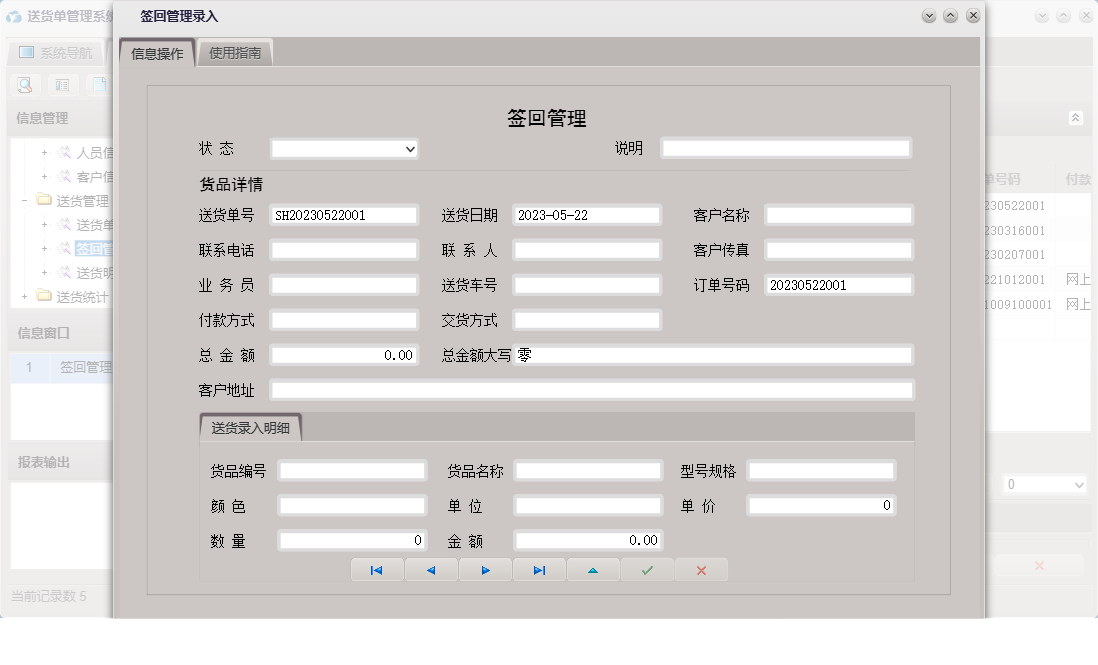Click the report preview toolbar icon

pyautogui.click(x=62, y=85)
